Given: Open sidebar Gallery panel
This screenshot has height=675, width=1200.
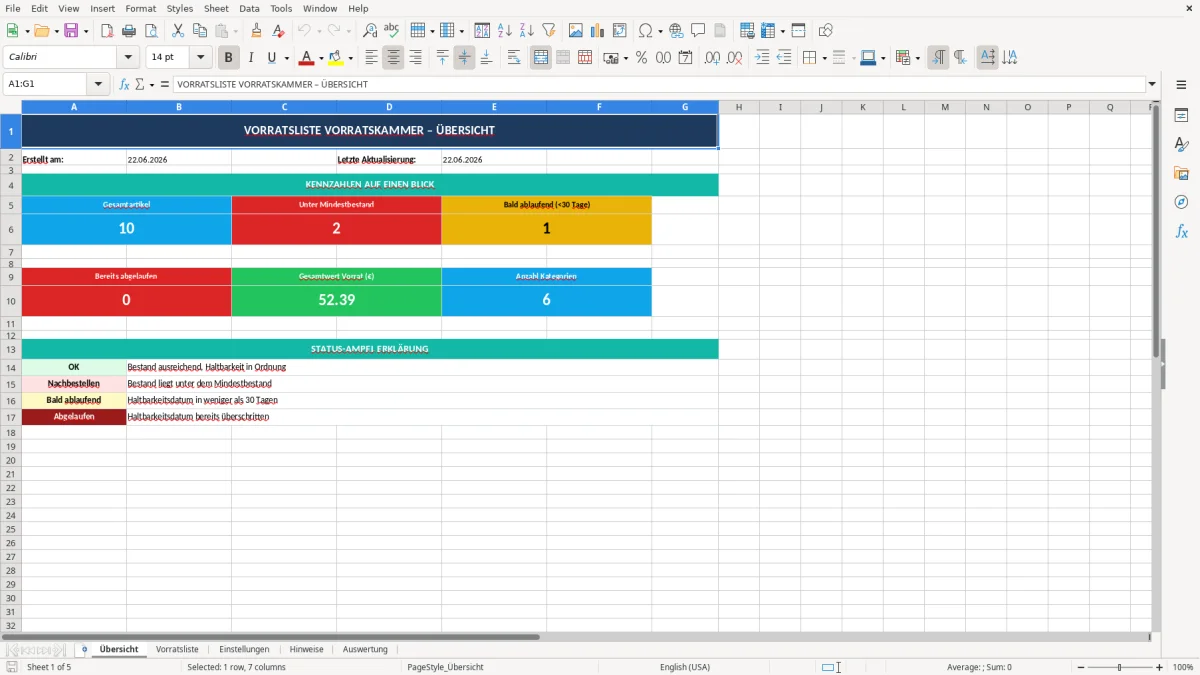Looking at the screenshot, I should [x=1181, y=173].
